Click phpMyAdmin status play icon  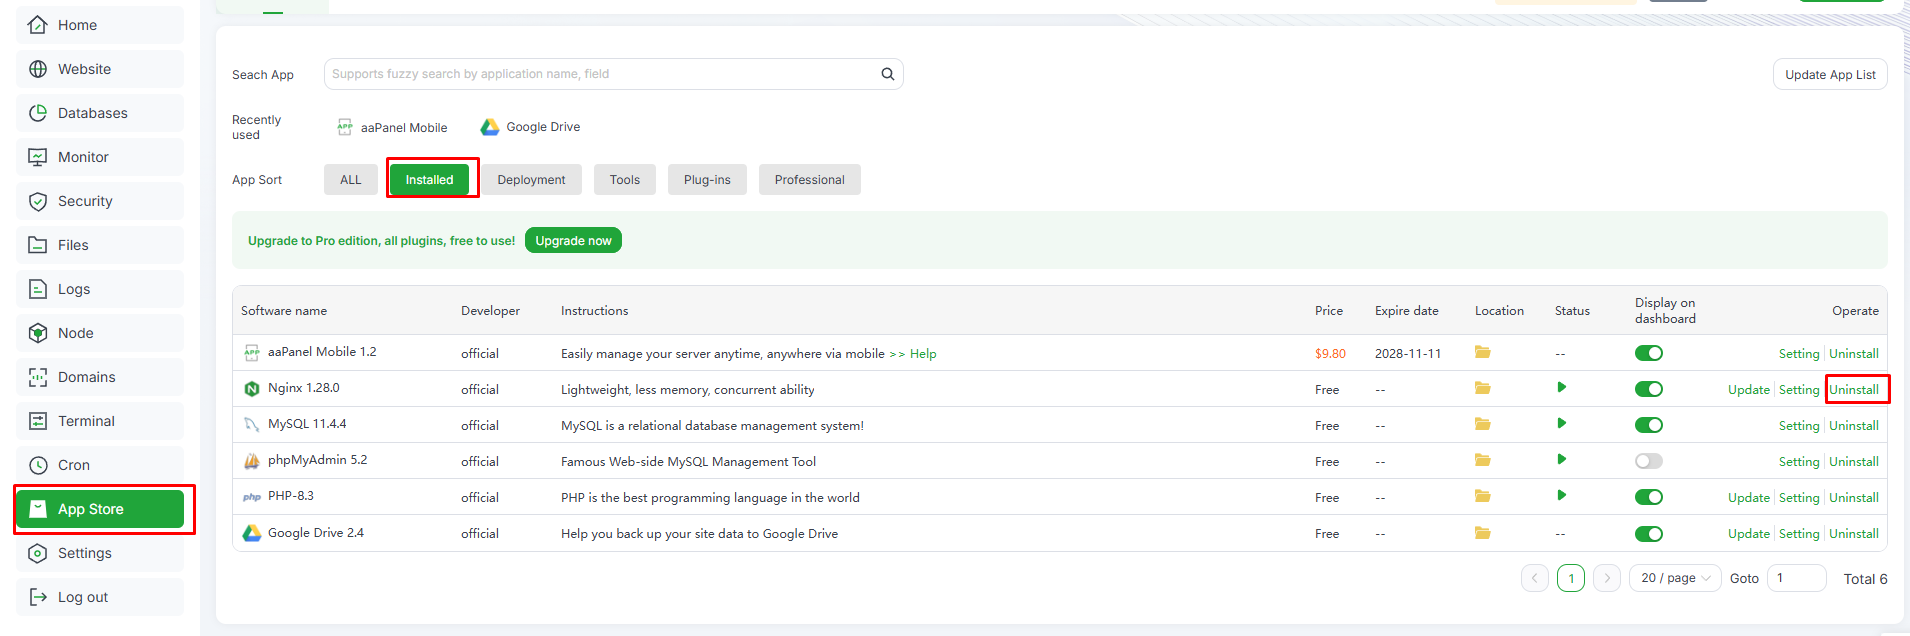point(1561,460)
